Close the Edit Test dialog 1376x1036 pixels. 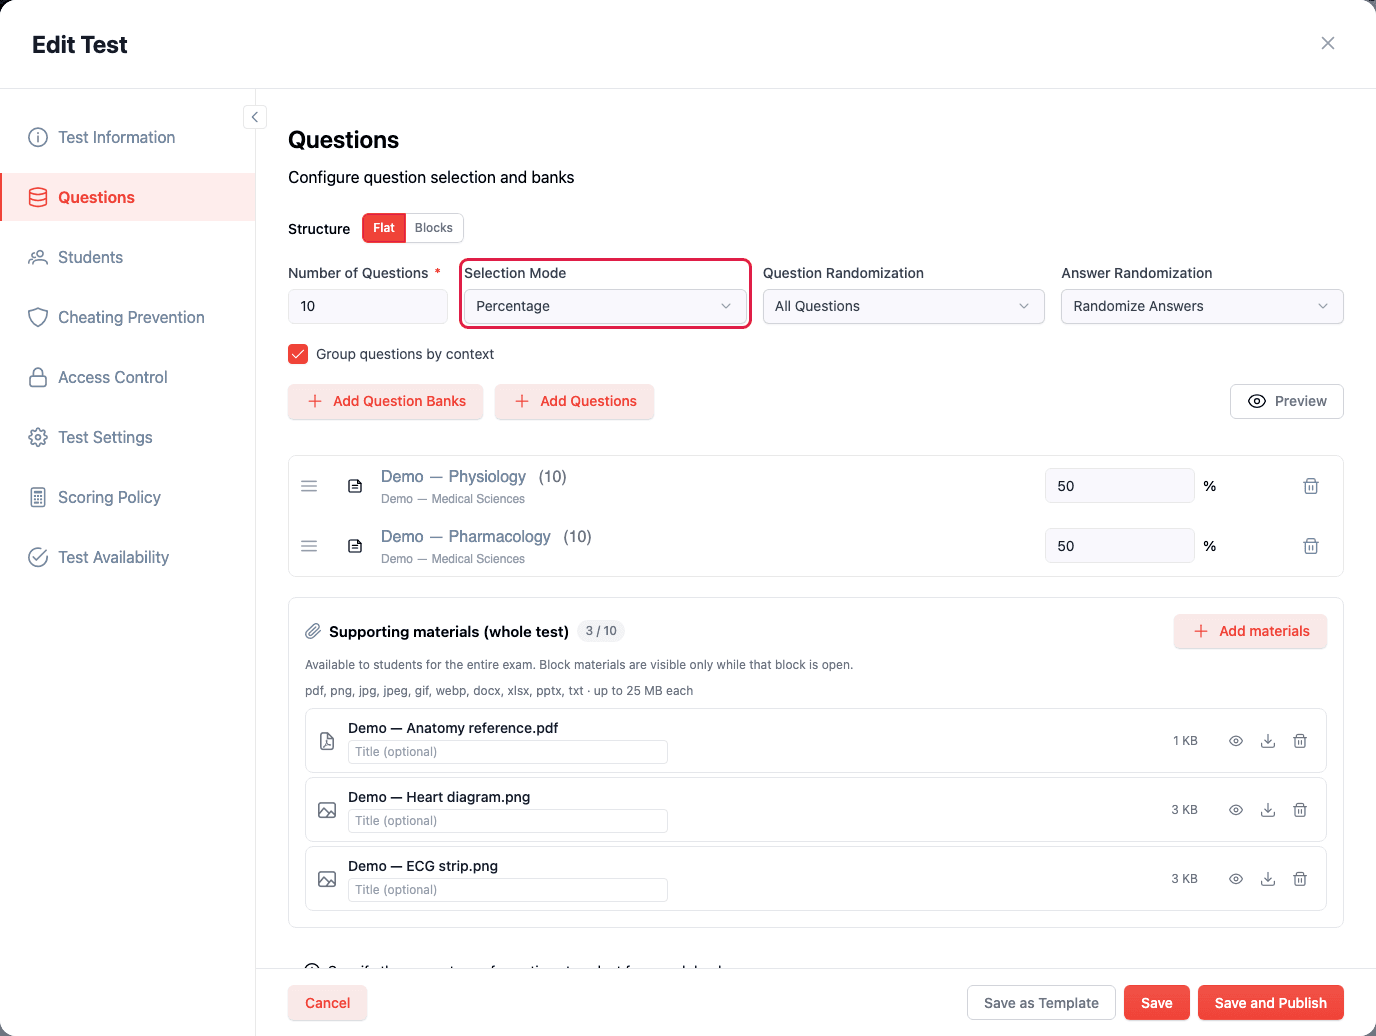point(1328,43)
